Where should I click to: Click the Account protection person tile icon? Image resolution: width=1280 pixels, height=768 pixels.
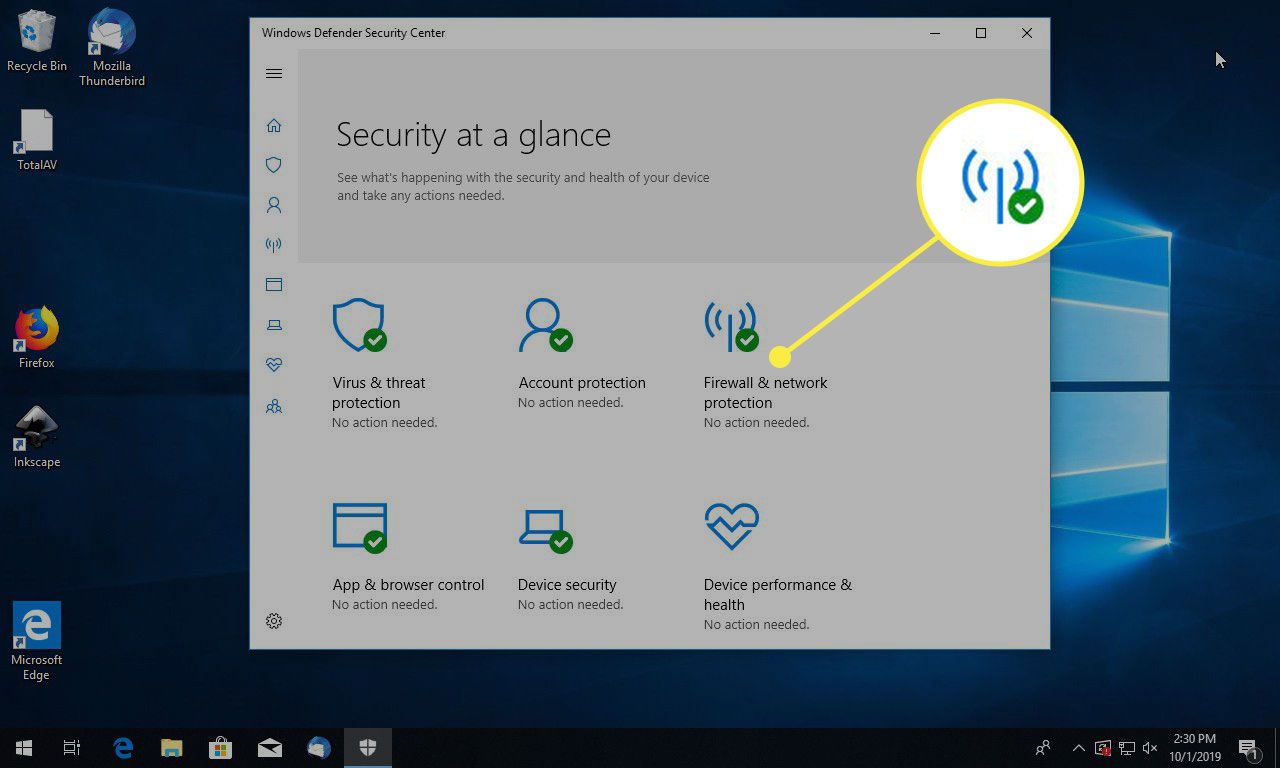tap(545, 325)
